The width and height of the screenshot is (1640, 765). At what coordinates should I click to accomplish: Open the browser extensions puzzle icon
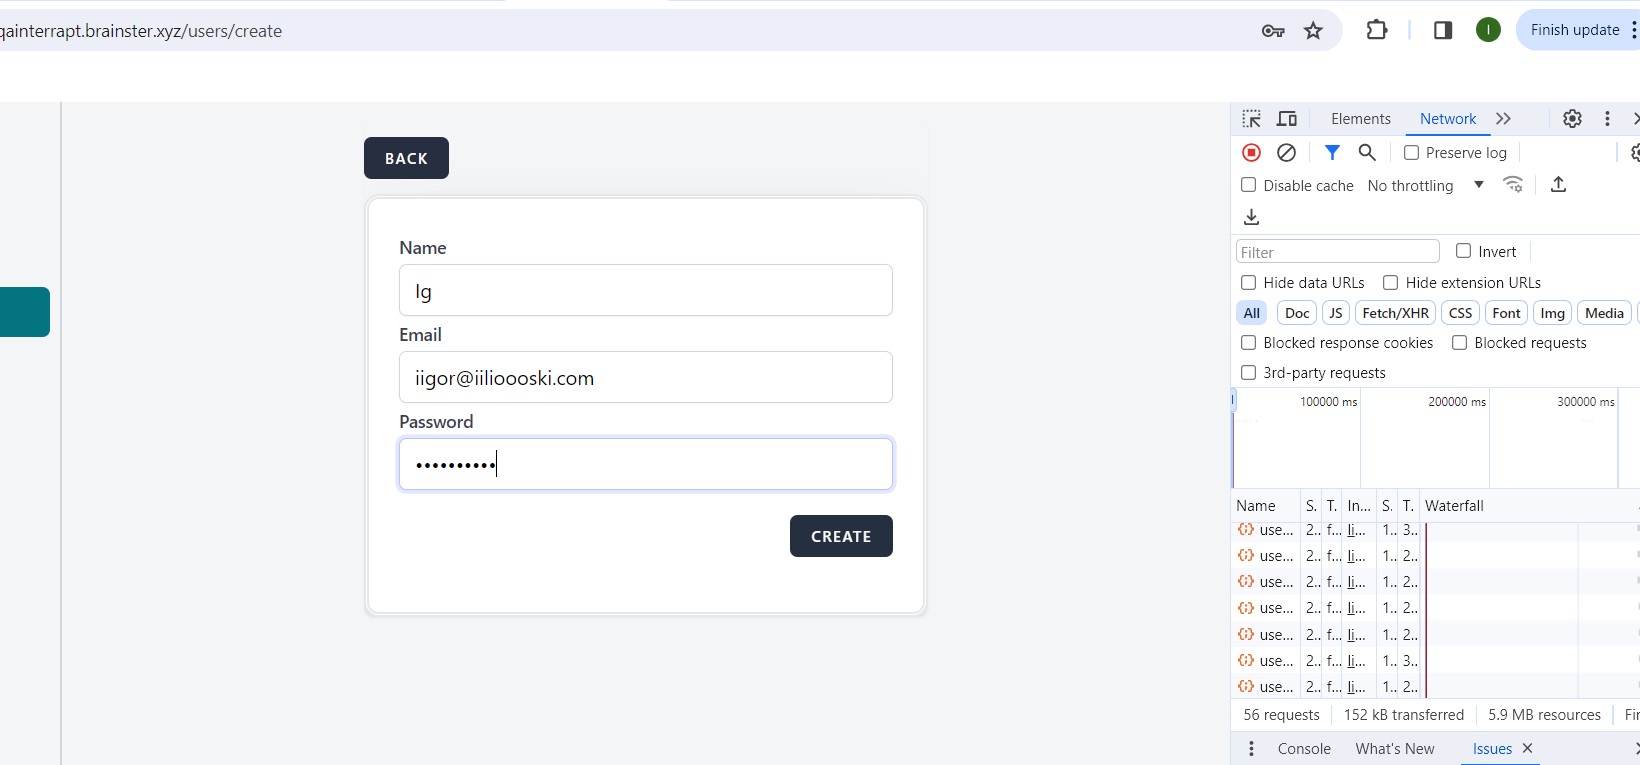coord(1377,31)
